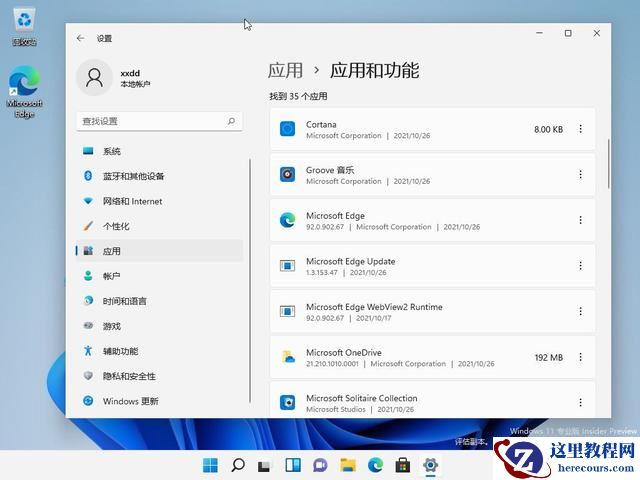Click the Microsoft OneDrive app icon
Viewport: 640px width, 480px height.
click(x=288, y=357)
